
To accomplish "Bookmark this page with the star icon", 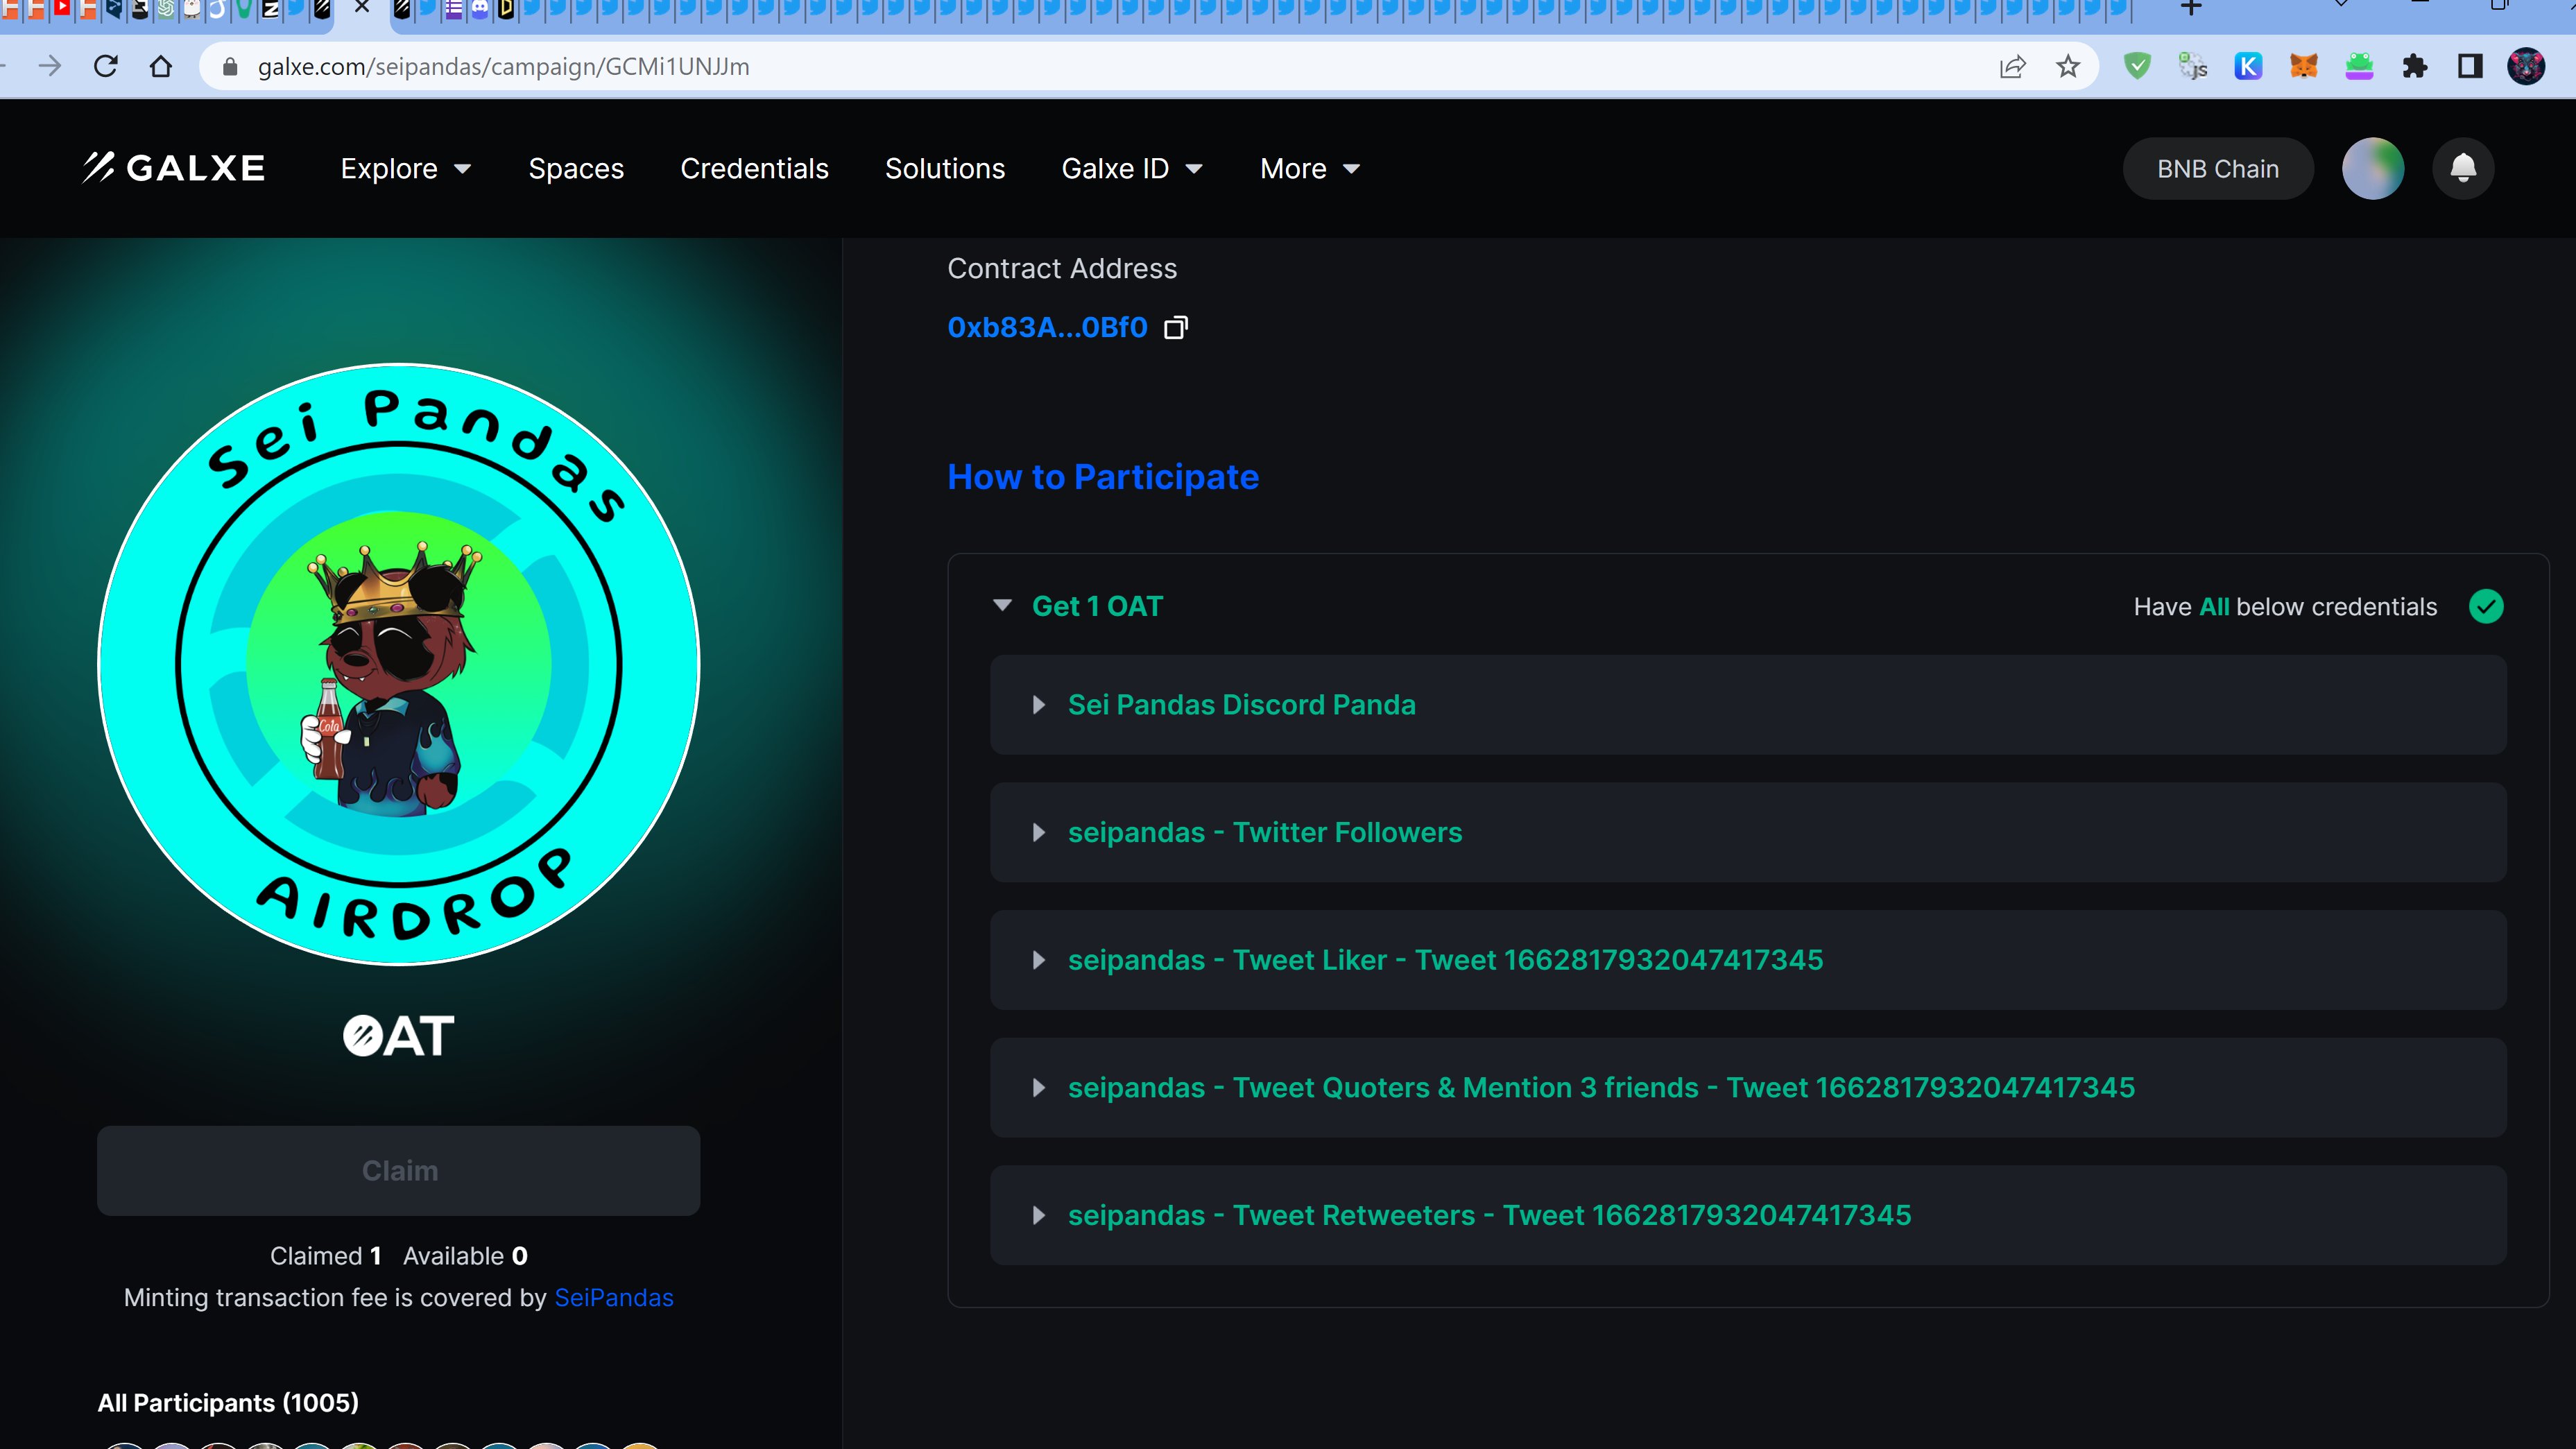I will [2068, 67].
